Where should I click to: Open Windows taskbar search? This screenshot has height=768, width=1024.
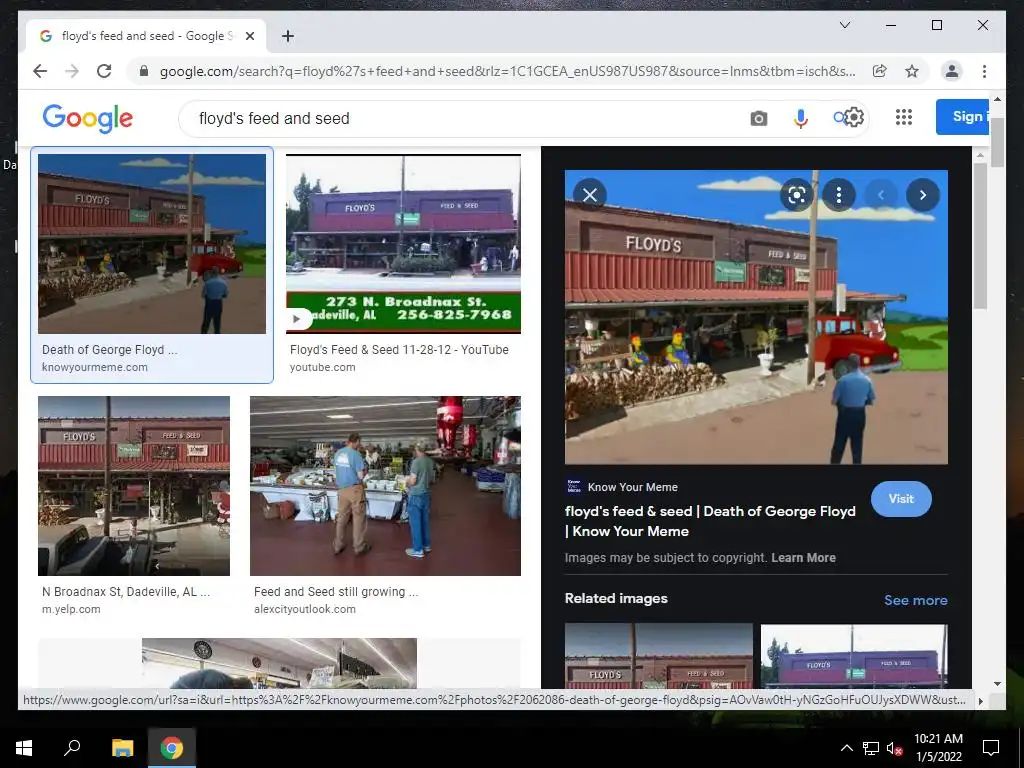(x=72, y=748)
